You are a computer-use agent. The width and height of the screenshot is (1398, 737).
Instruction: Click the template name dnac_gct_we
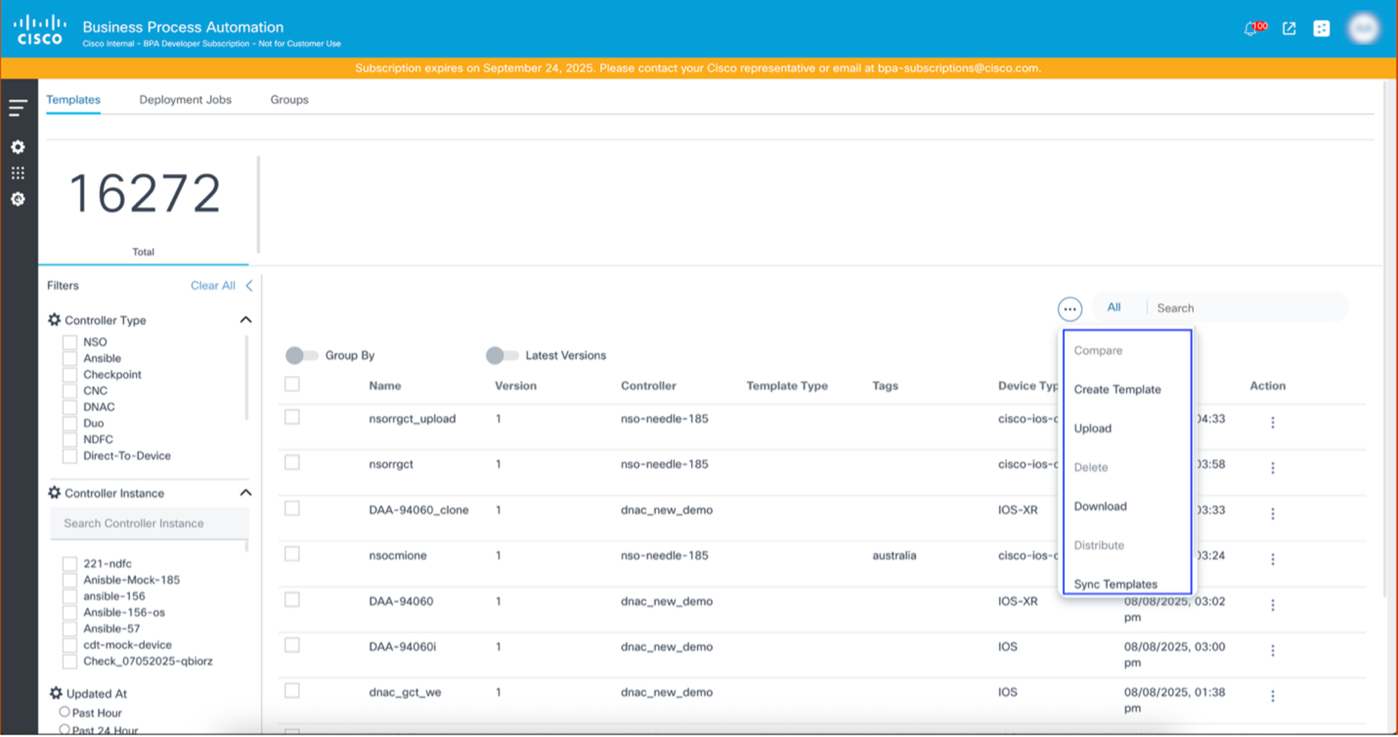pos(405,693)
